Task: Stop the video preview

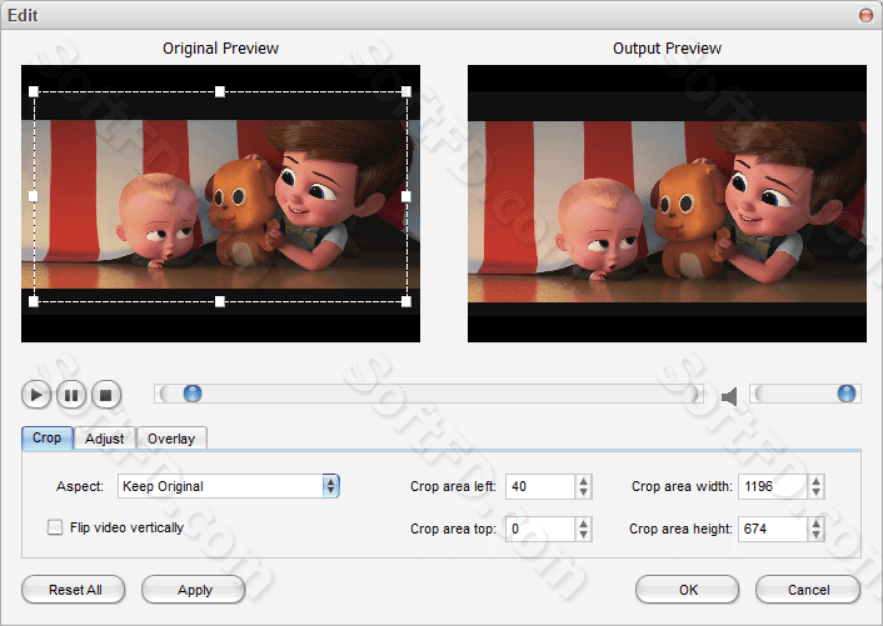Action: pos(106,395)
